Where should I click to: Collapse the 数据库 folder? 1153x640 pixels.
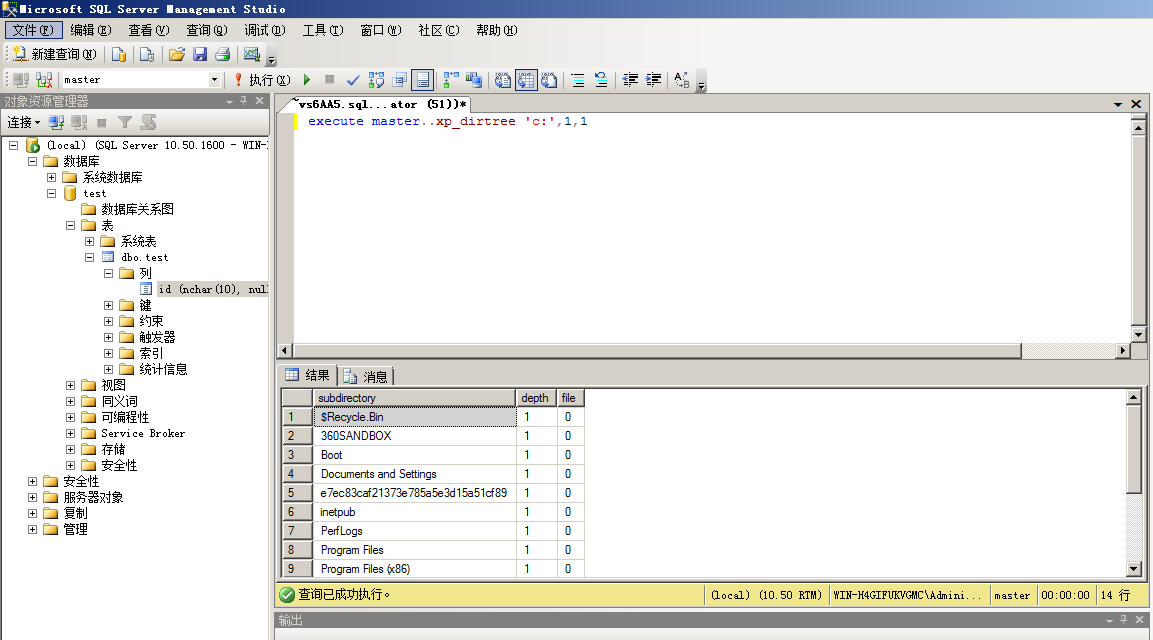coord(32,161)
